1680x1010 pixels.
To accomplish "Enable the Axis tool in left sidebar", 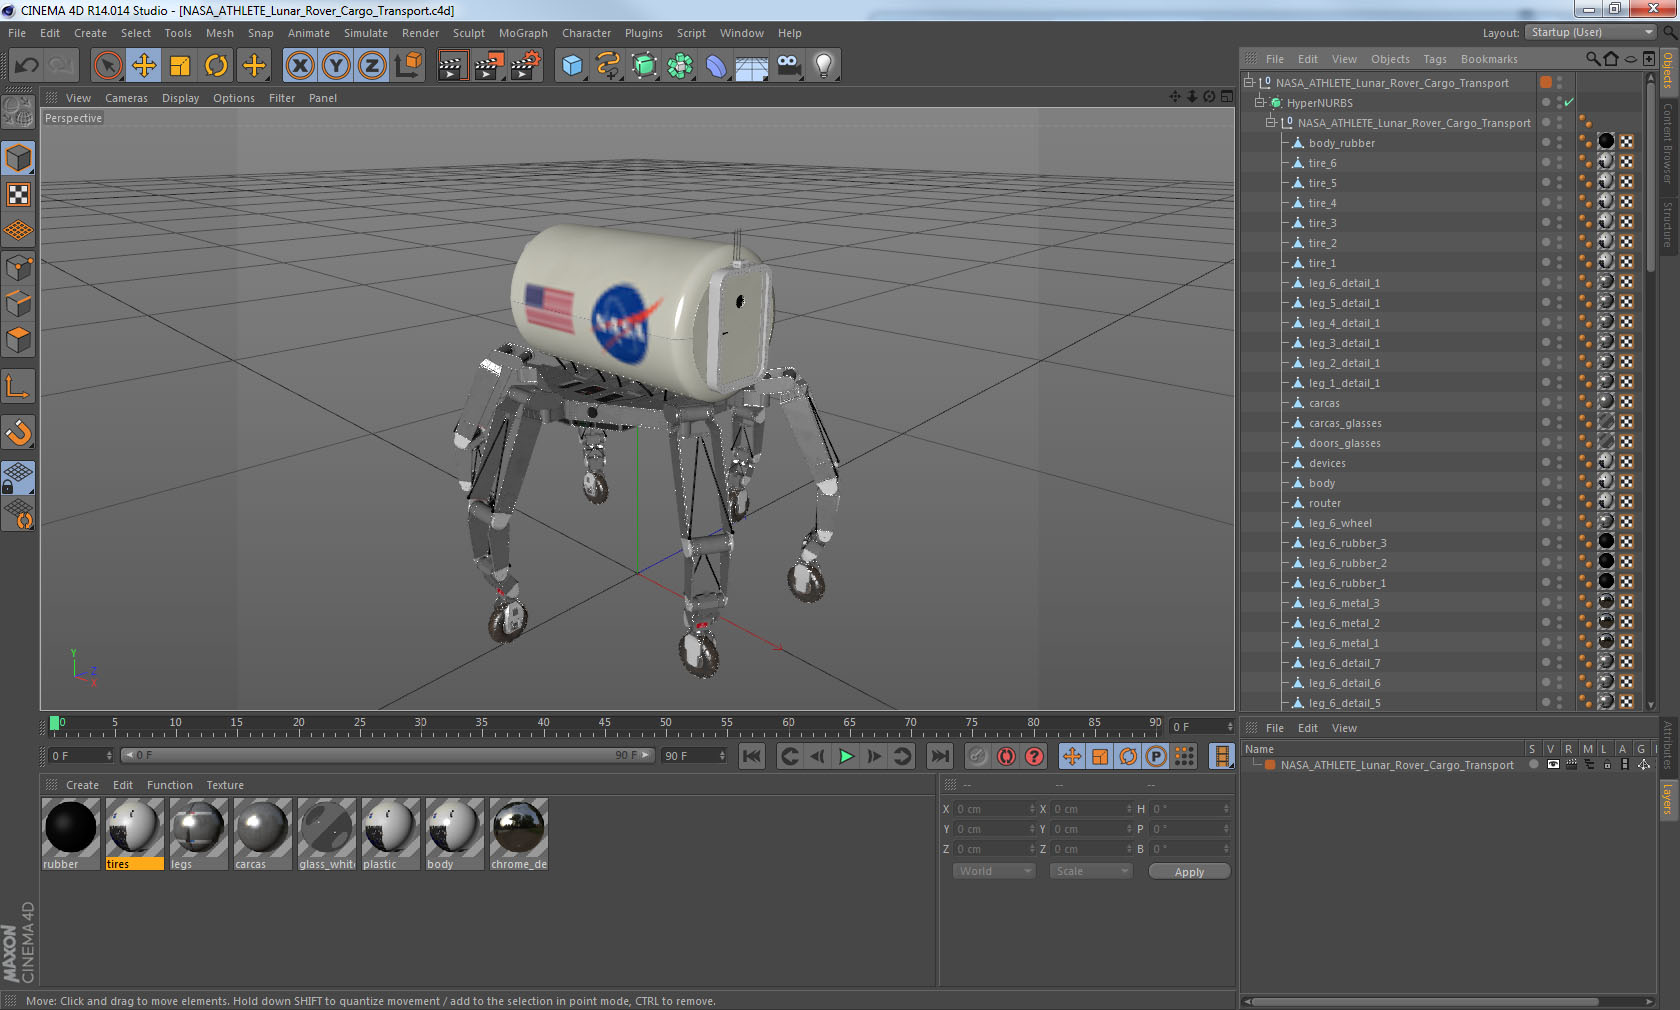I will [x=18, y=386].
